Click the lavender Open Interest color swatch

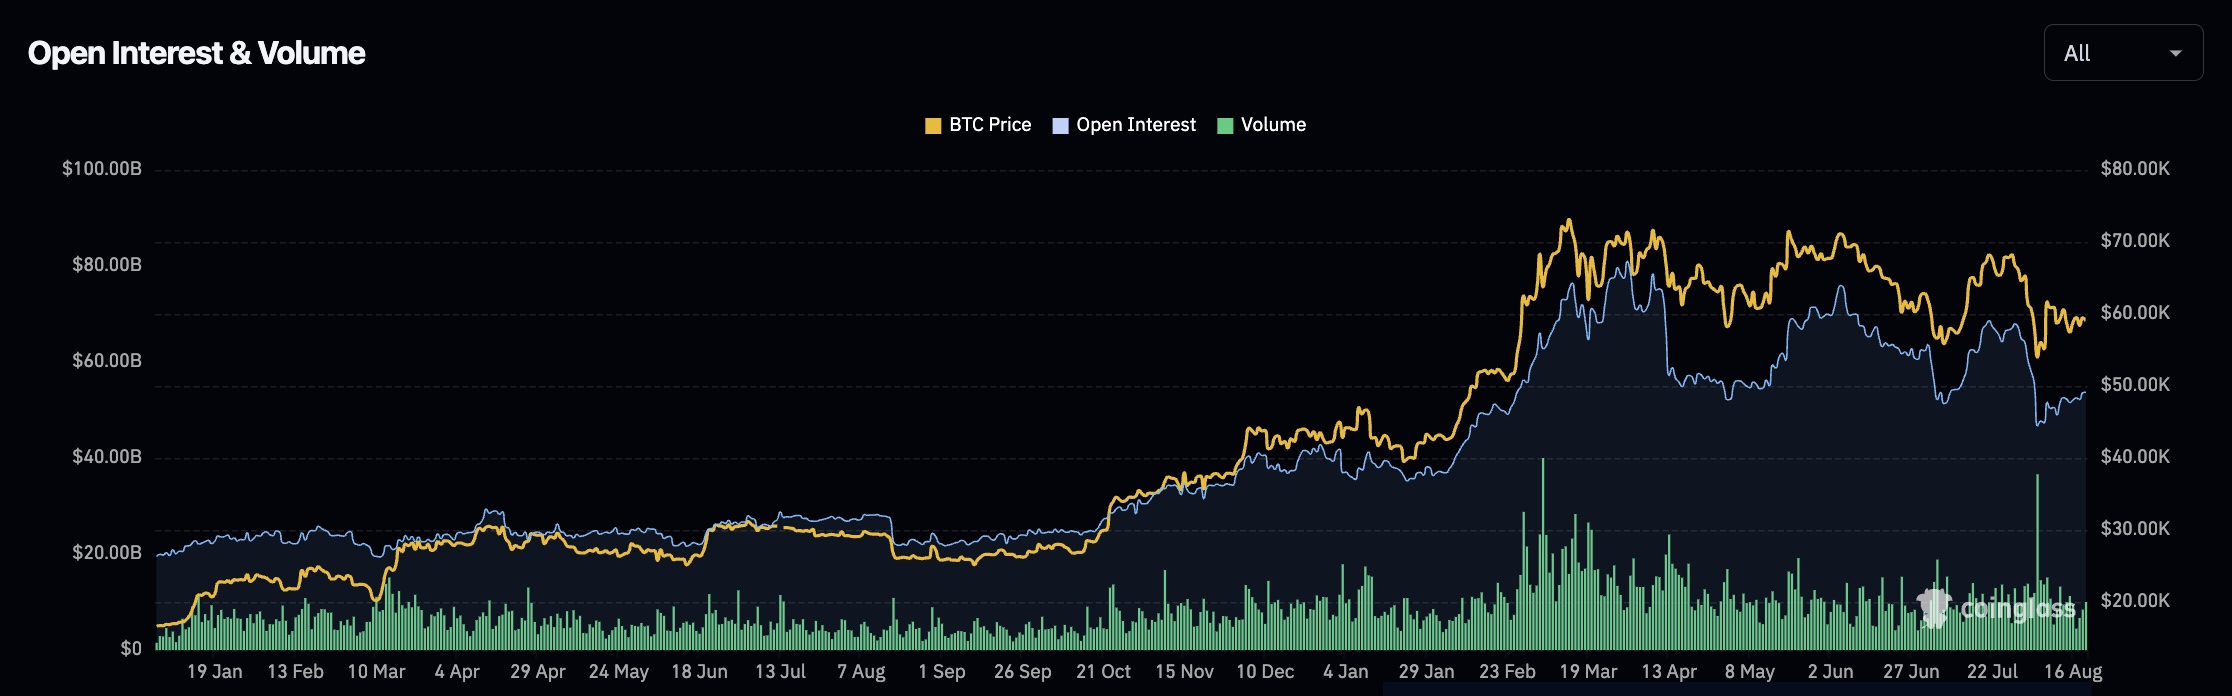(x=1060, y=126)
